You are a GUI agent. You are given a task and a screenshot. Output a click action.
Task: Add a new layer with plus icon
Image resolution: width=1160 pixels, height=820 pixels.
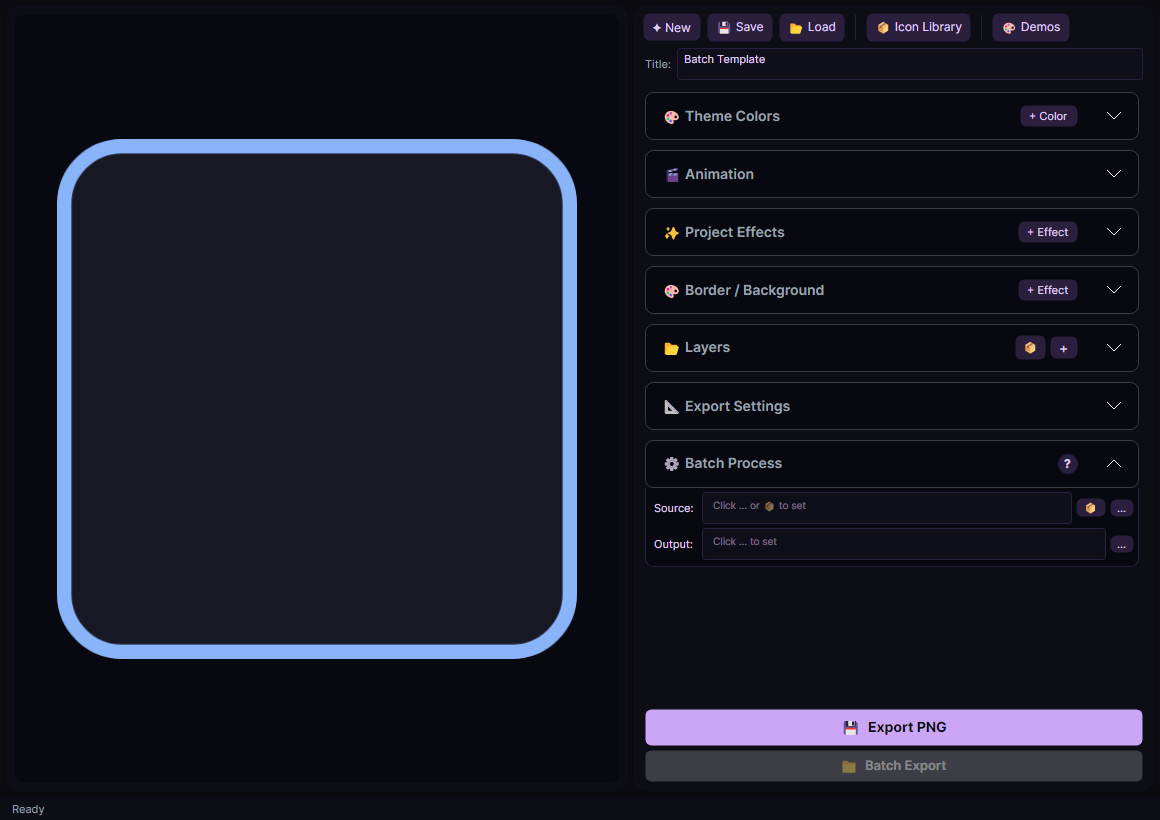tap(1063, 348)
